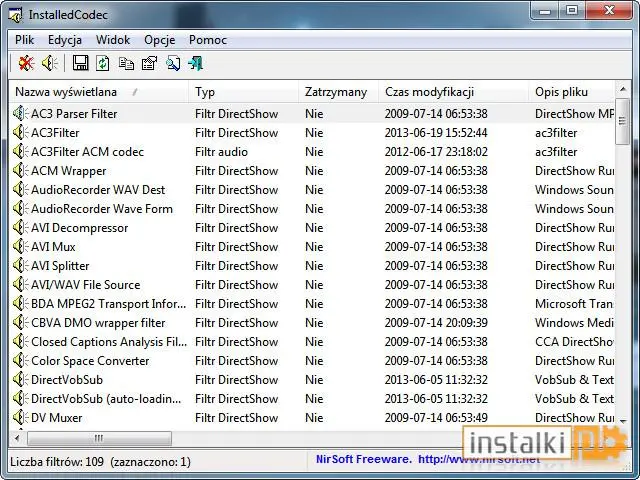Open the Pomoc menu
Image resolution: width=640 pixels, height=480 pixels.
click(x=208, y=40)
